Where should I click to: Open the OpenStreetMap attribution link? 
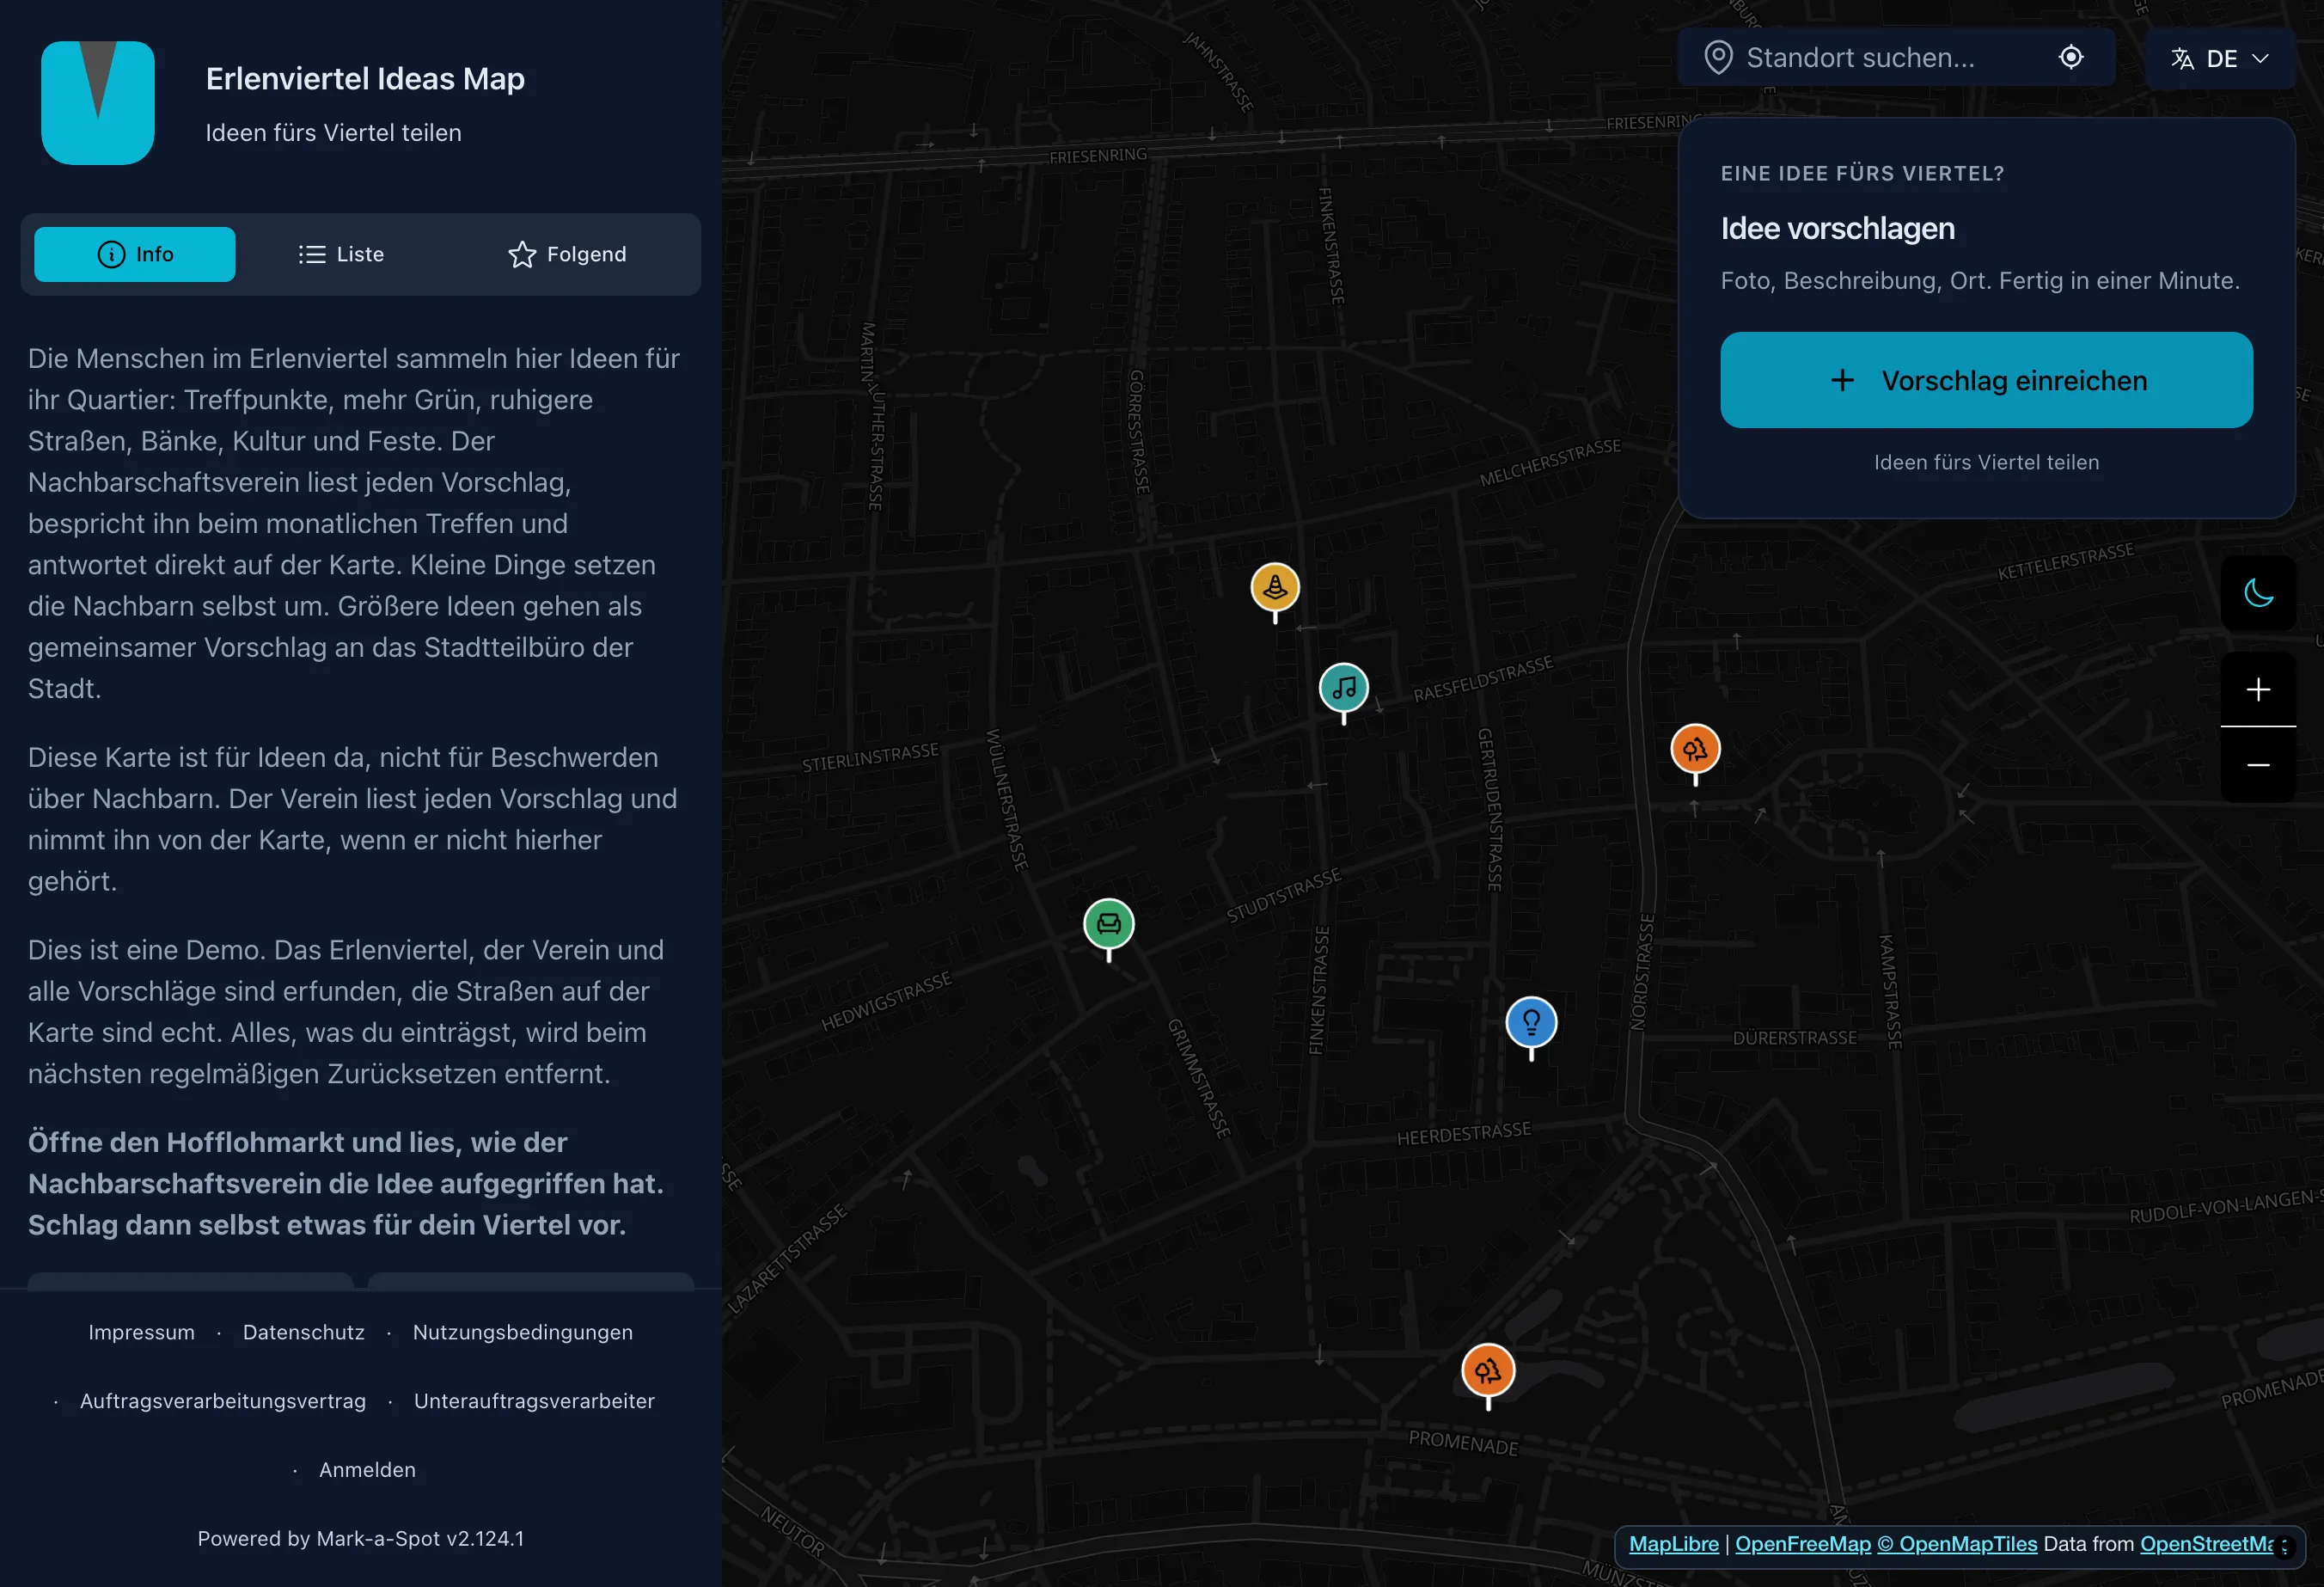tap(2206, 1544)
